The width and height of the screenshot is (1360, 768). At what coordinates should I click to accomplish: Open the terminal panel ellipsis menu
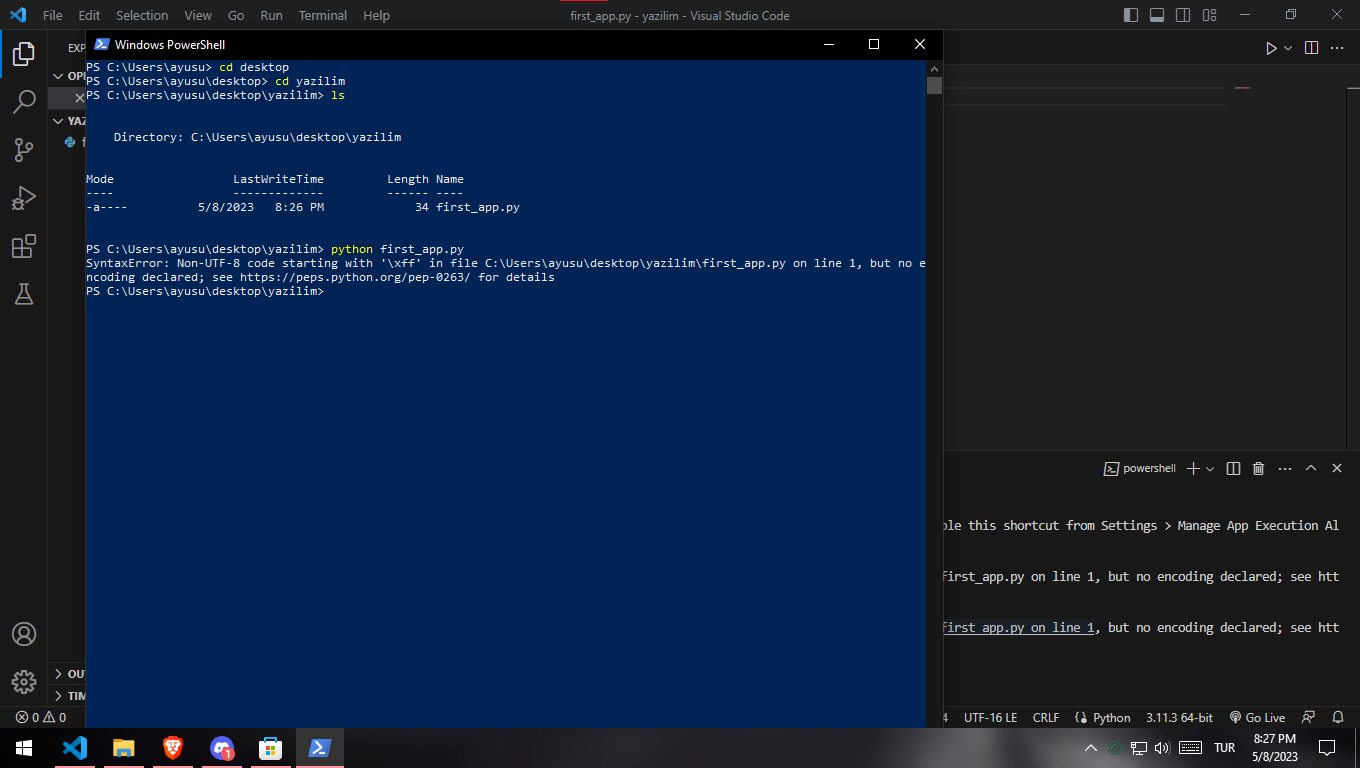[x=1285, y=468]
